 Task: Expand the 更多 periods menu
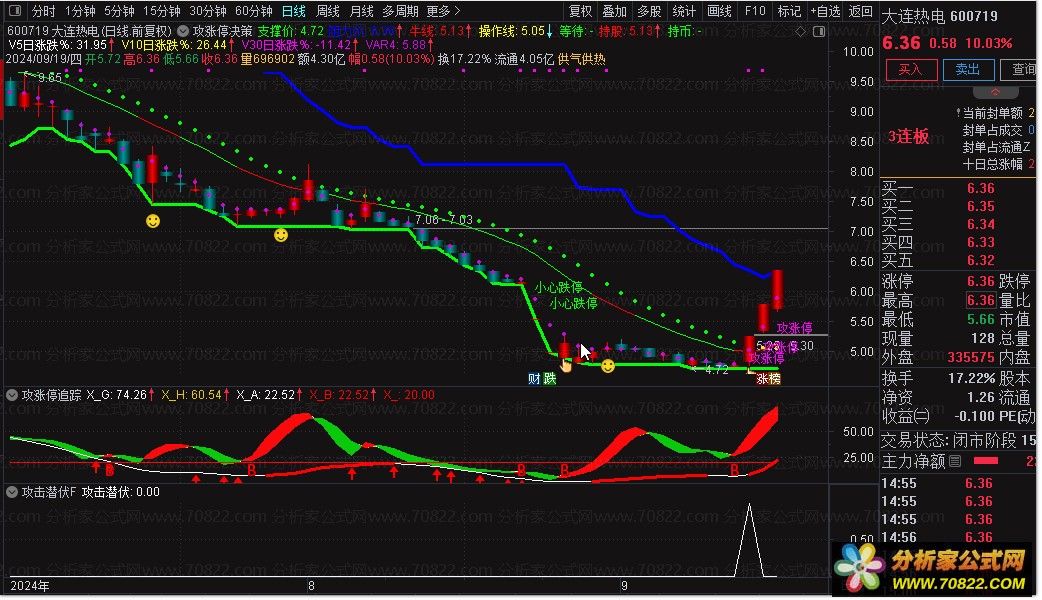point(443,11)
